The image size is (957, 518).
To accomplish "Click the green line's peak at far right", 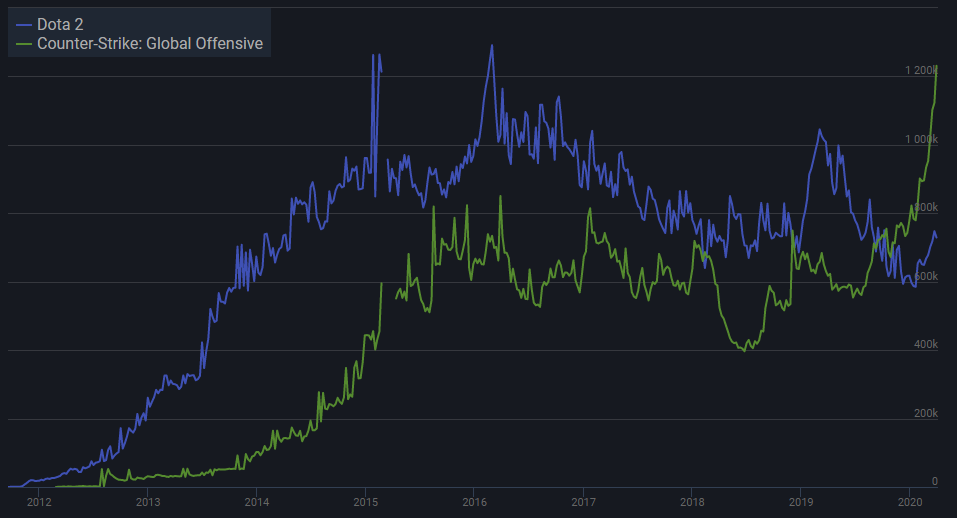I will click(936, 67).
